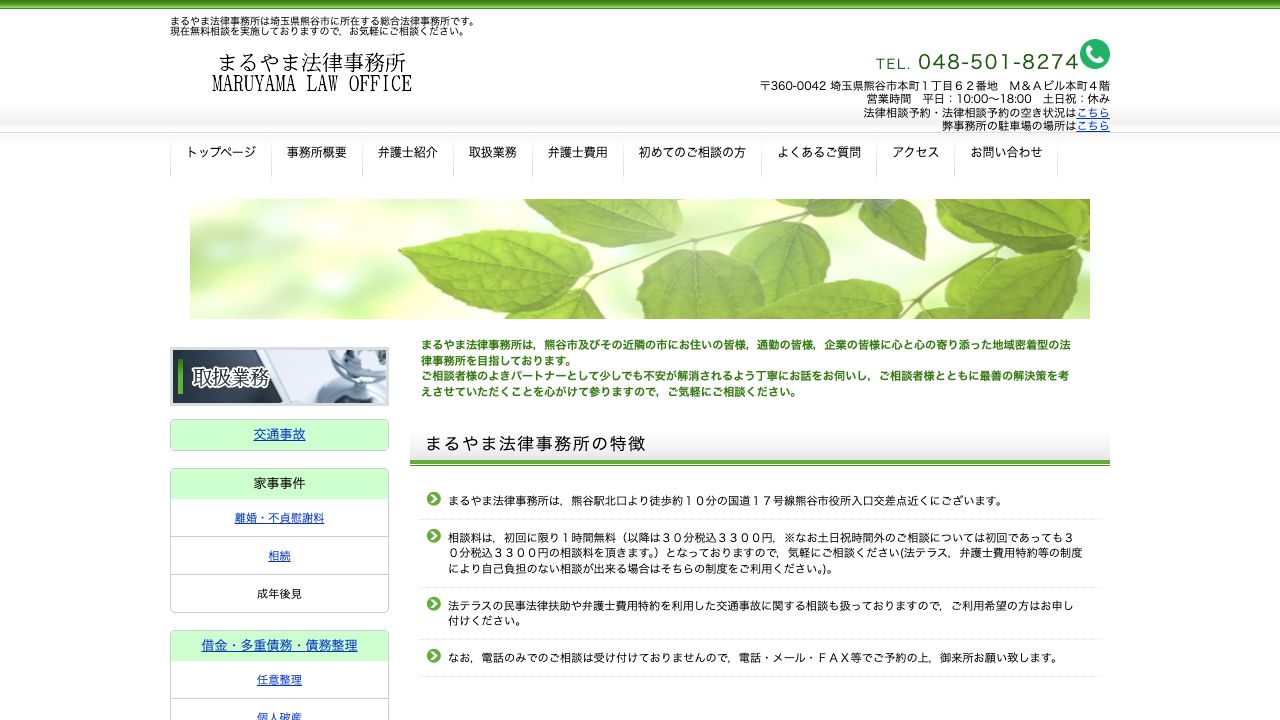The height and width of the screenshot is (720, 1280).
Task: Click the こちら link for parking location
Action: click(1095, 125)
